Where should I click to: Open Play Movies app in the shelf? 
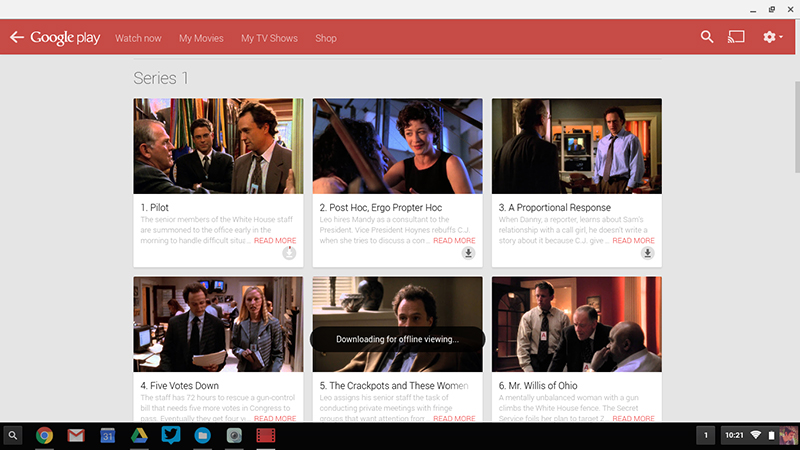[266, 436]
